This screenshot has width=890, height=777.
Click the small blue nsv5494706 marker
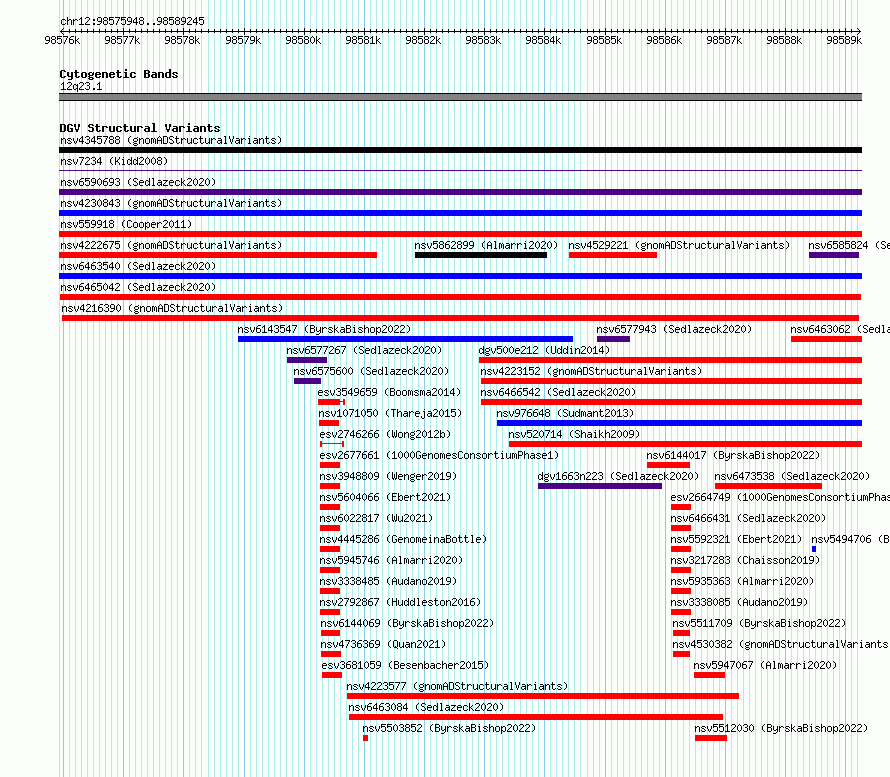point(814,549)
